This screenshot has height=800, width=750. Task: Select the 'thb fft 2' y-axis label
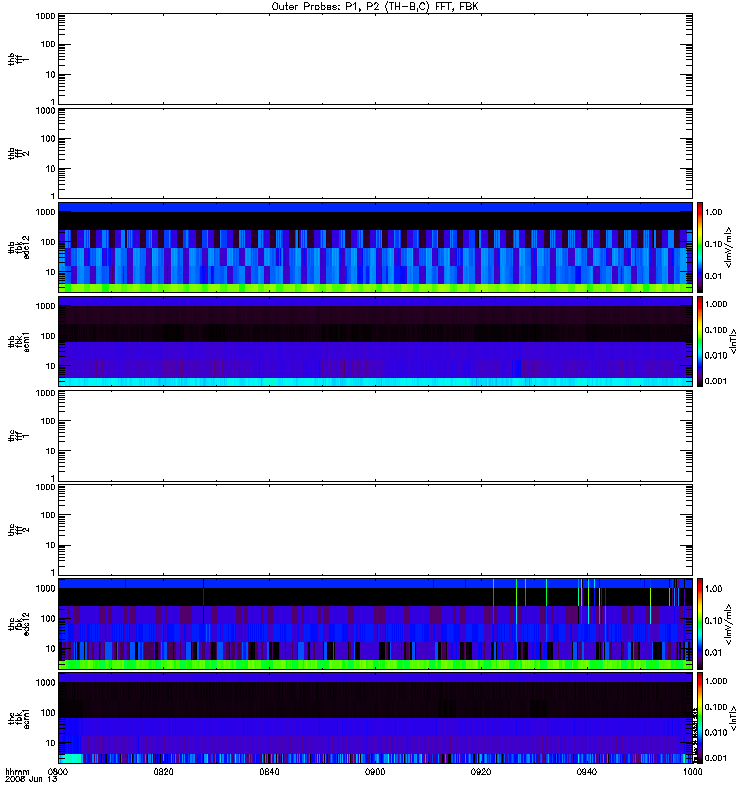18,154
